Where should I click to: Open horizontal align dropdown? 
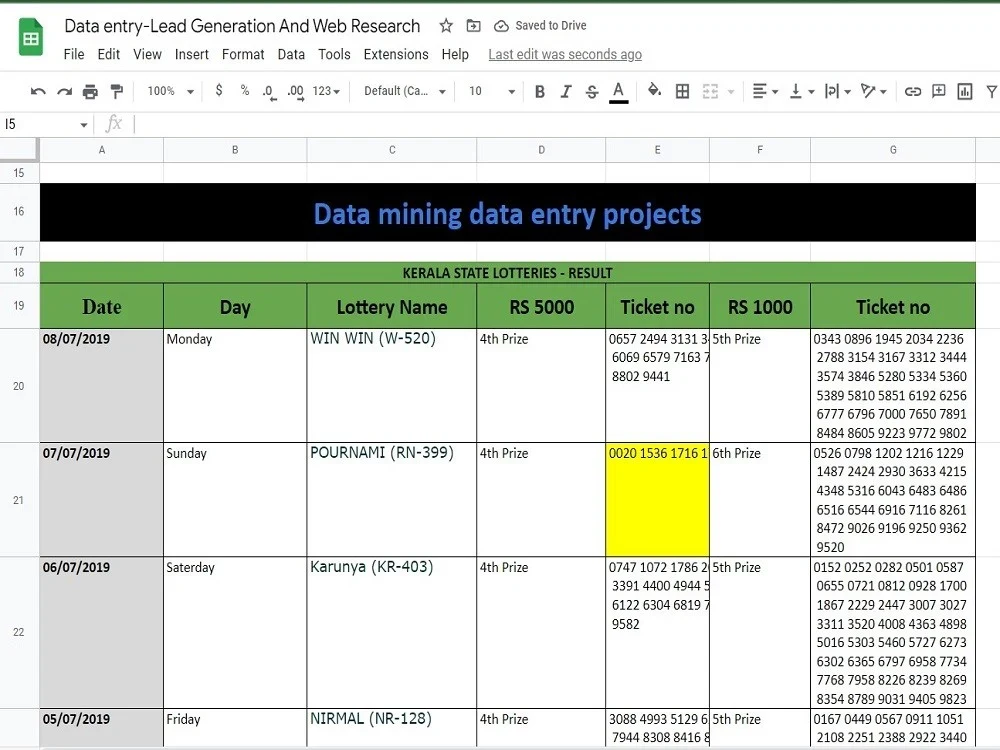765,91
